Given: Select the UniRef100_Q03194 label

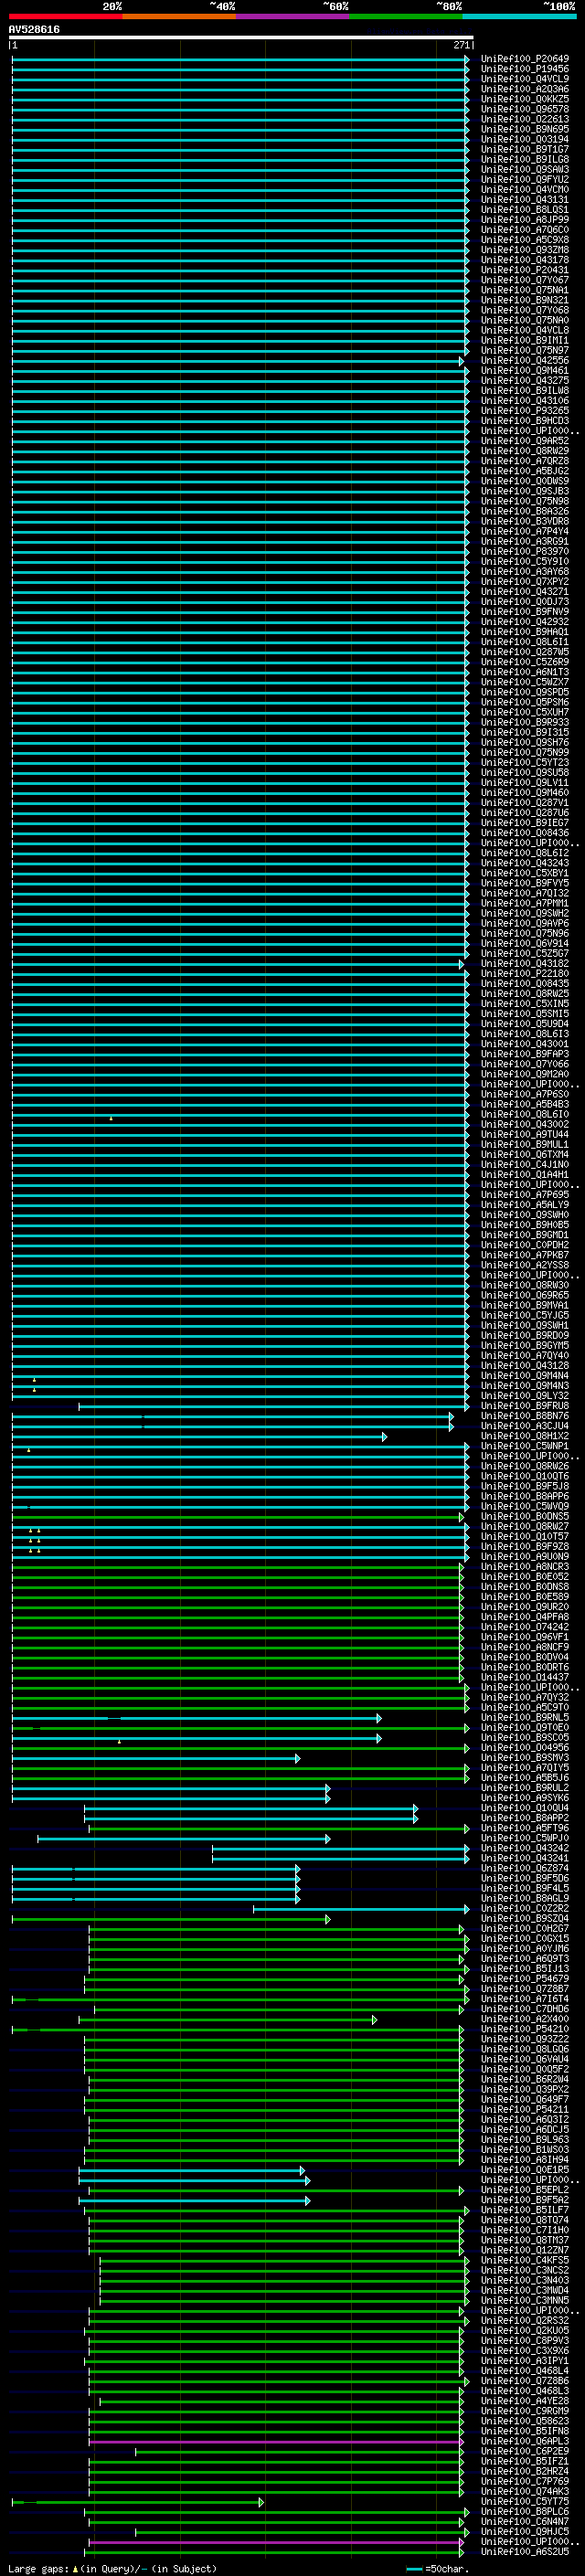Looking at the screenshot, I should 525,139.
